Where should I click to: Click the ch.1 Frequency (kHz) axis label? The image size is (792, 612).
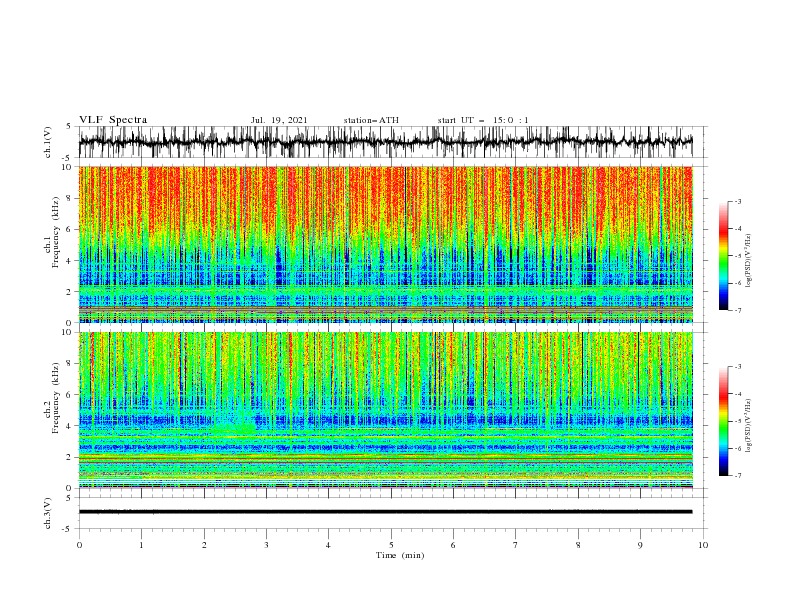tap(52, 232)
